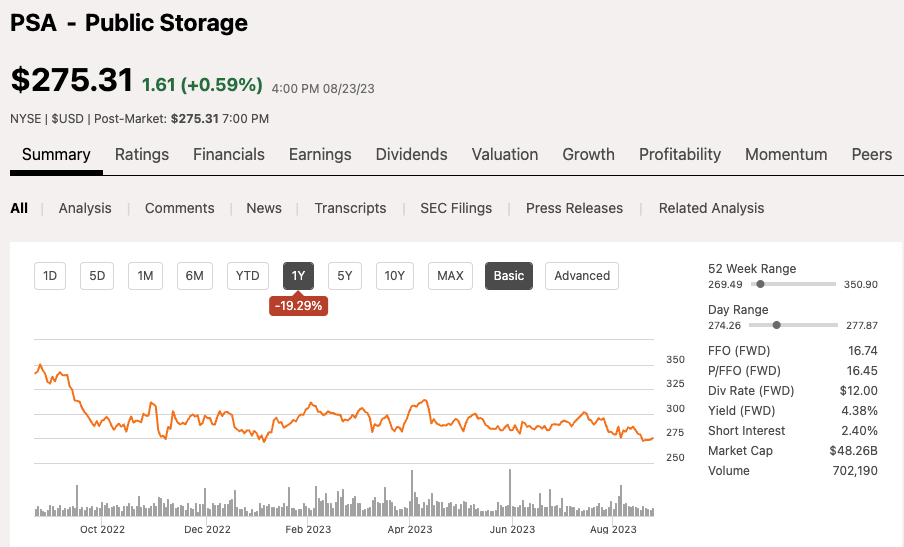Image resolution: width=904 pixels, height=547 pixels.
Task: Select the All filter
Action: click(19, 208)
